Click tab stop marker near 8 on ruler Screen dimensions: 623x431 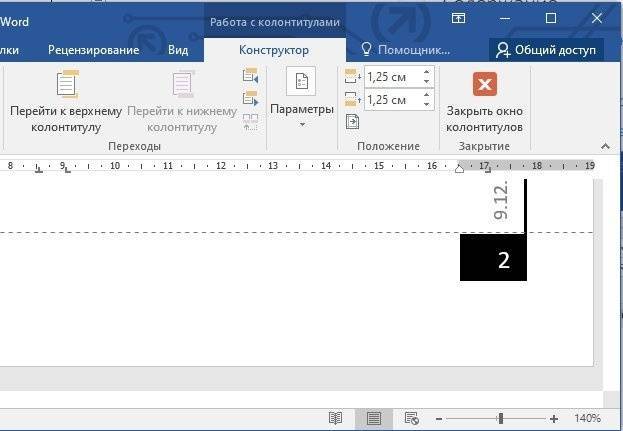pos(39,170)
